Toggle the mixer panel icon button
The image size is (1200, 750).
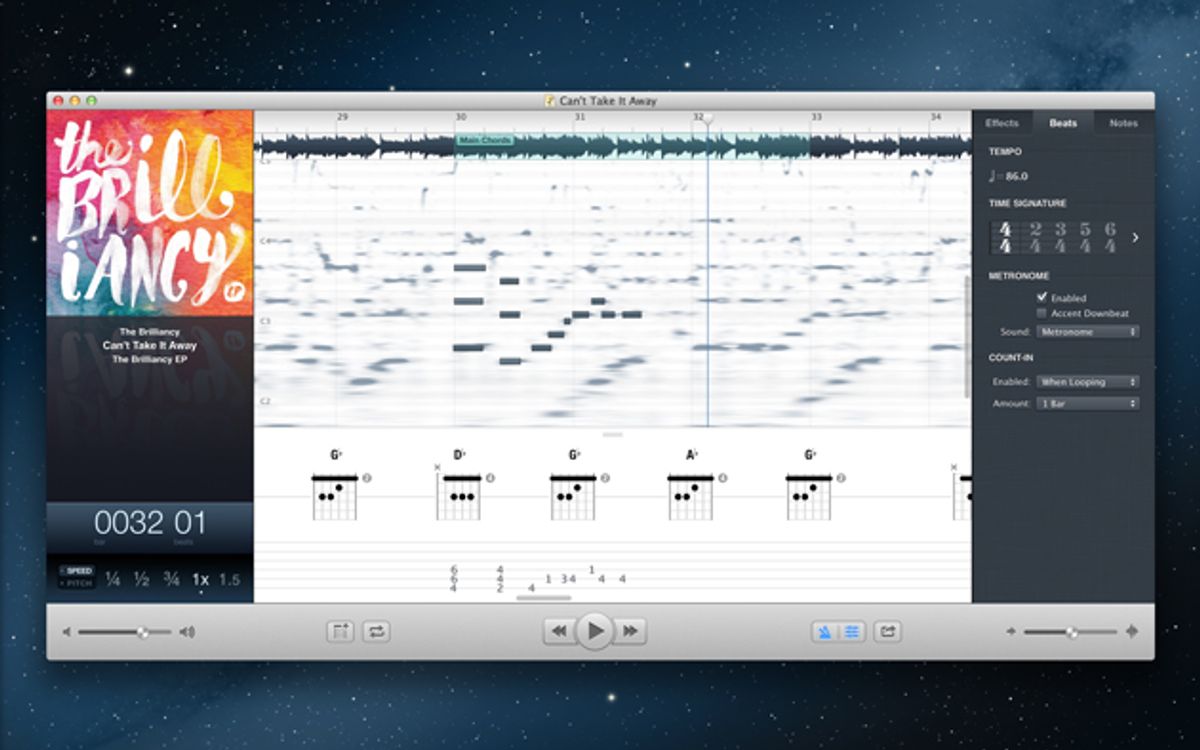[x=852, y=631]
